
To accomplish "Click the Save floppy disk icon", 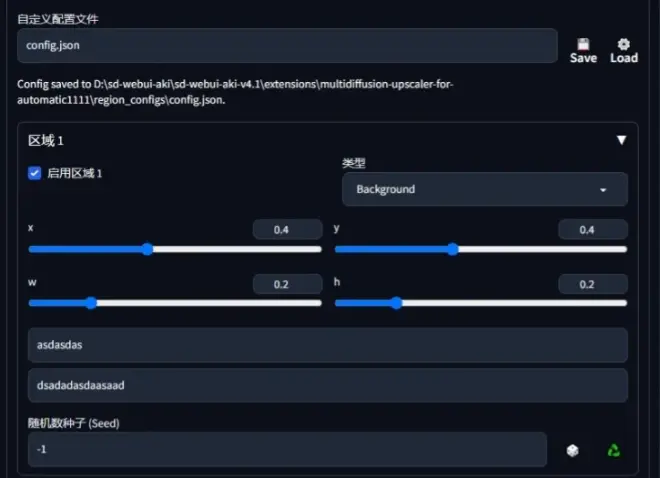I will pos(583,44).
